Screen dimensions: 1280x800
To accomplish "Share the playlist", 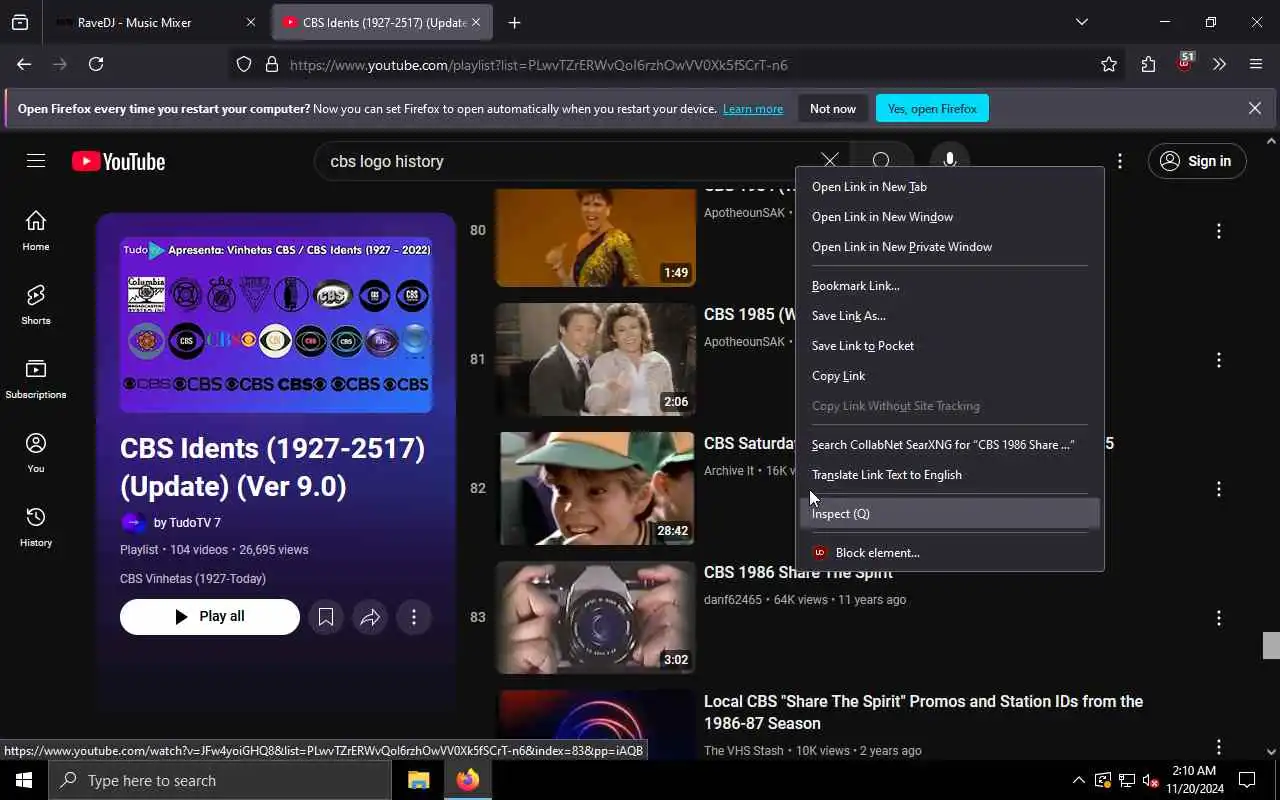I will click(x=370, y=617).
